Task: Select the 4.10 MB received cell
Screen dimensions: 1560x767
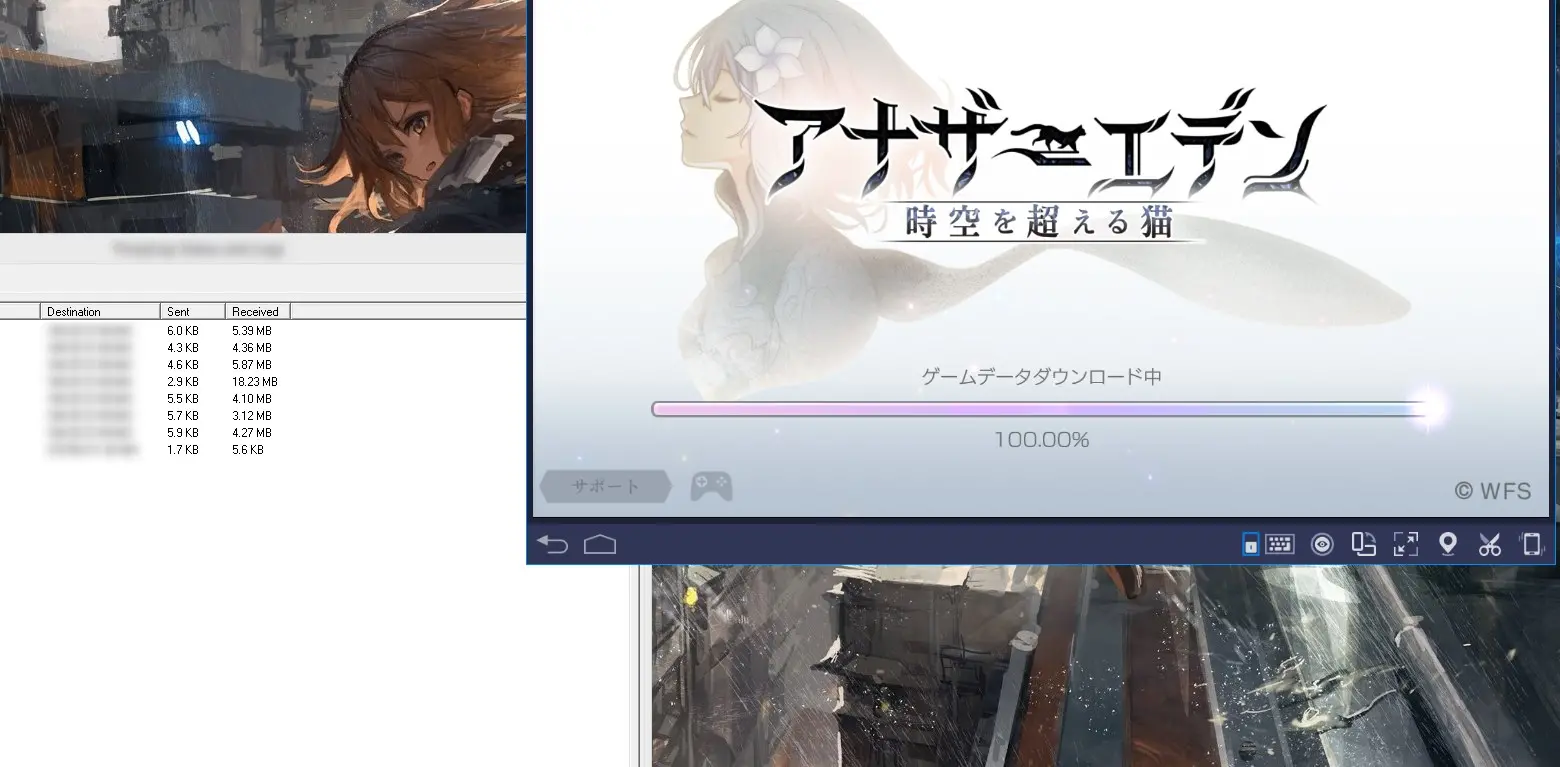Action: click(x=252, y=399)
